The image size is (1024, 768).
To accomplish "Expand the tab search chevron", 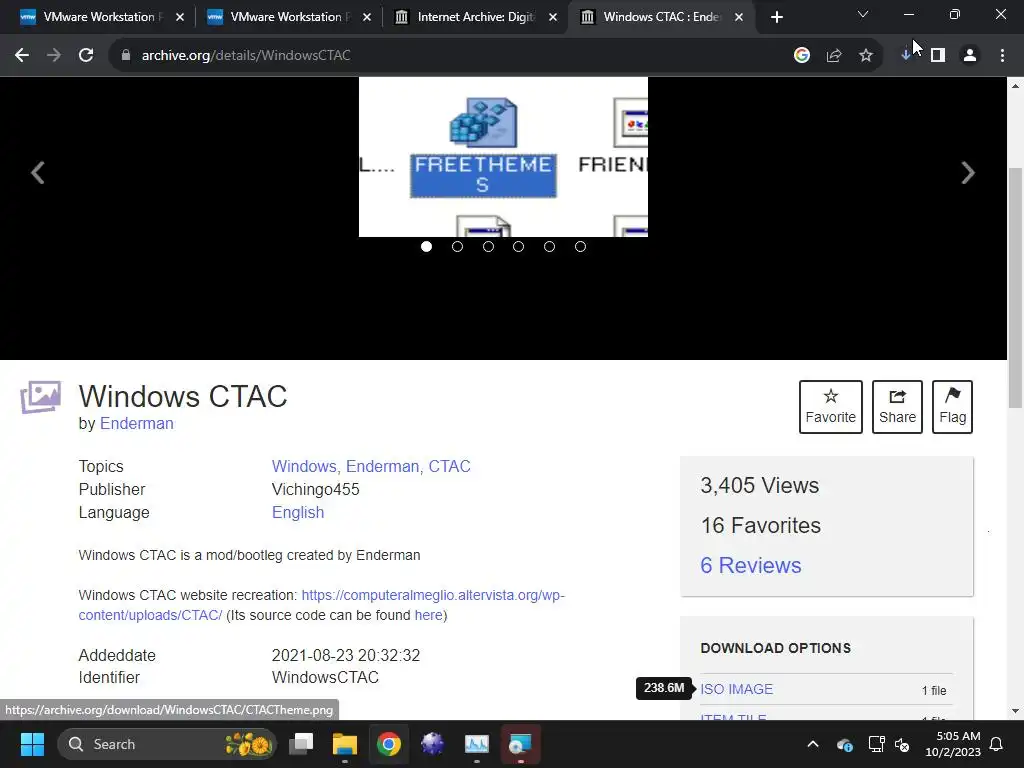I will (863, 14).
